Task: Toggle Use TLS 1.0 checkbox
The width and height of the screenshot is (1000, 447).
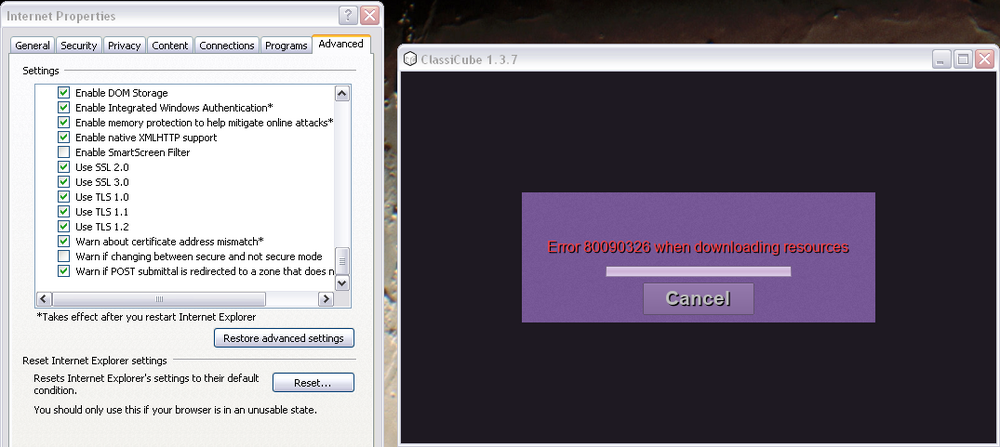Action: (x=64, y=196)
